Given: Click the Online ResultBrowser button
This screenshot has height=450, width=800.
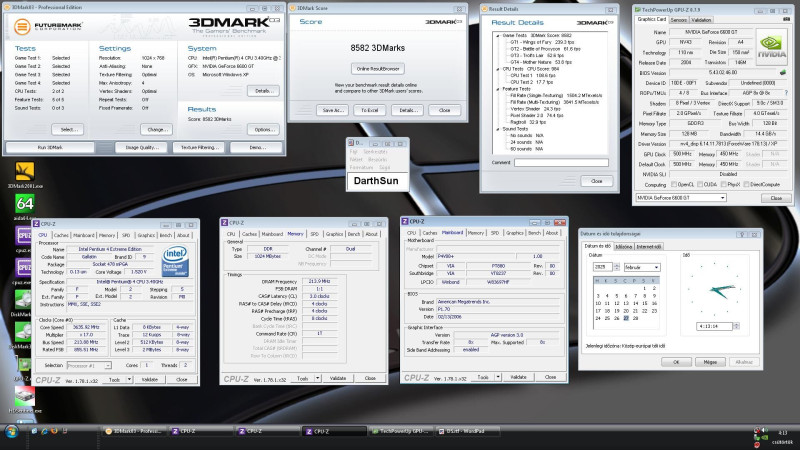Looking at the screenshot, I should [x=378, y=68].
